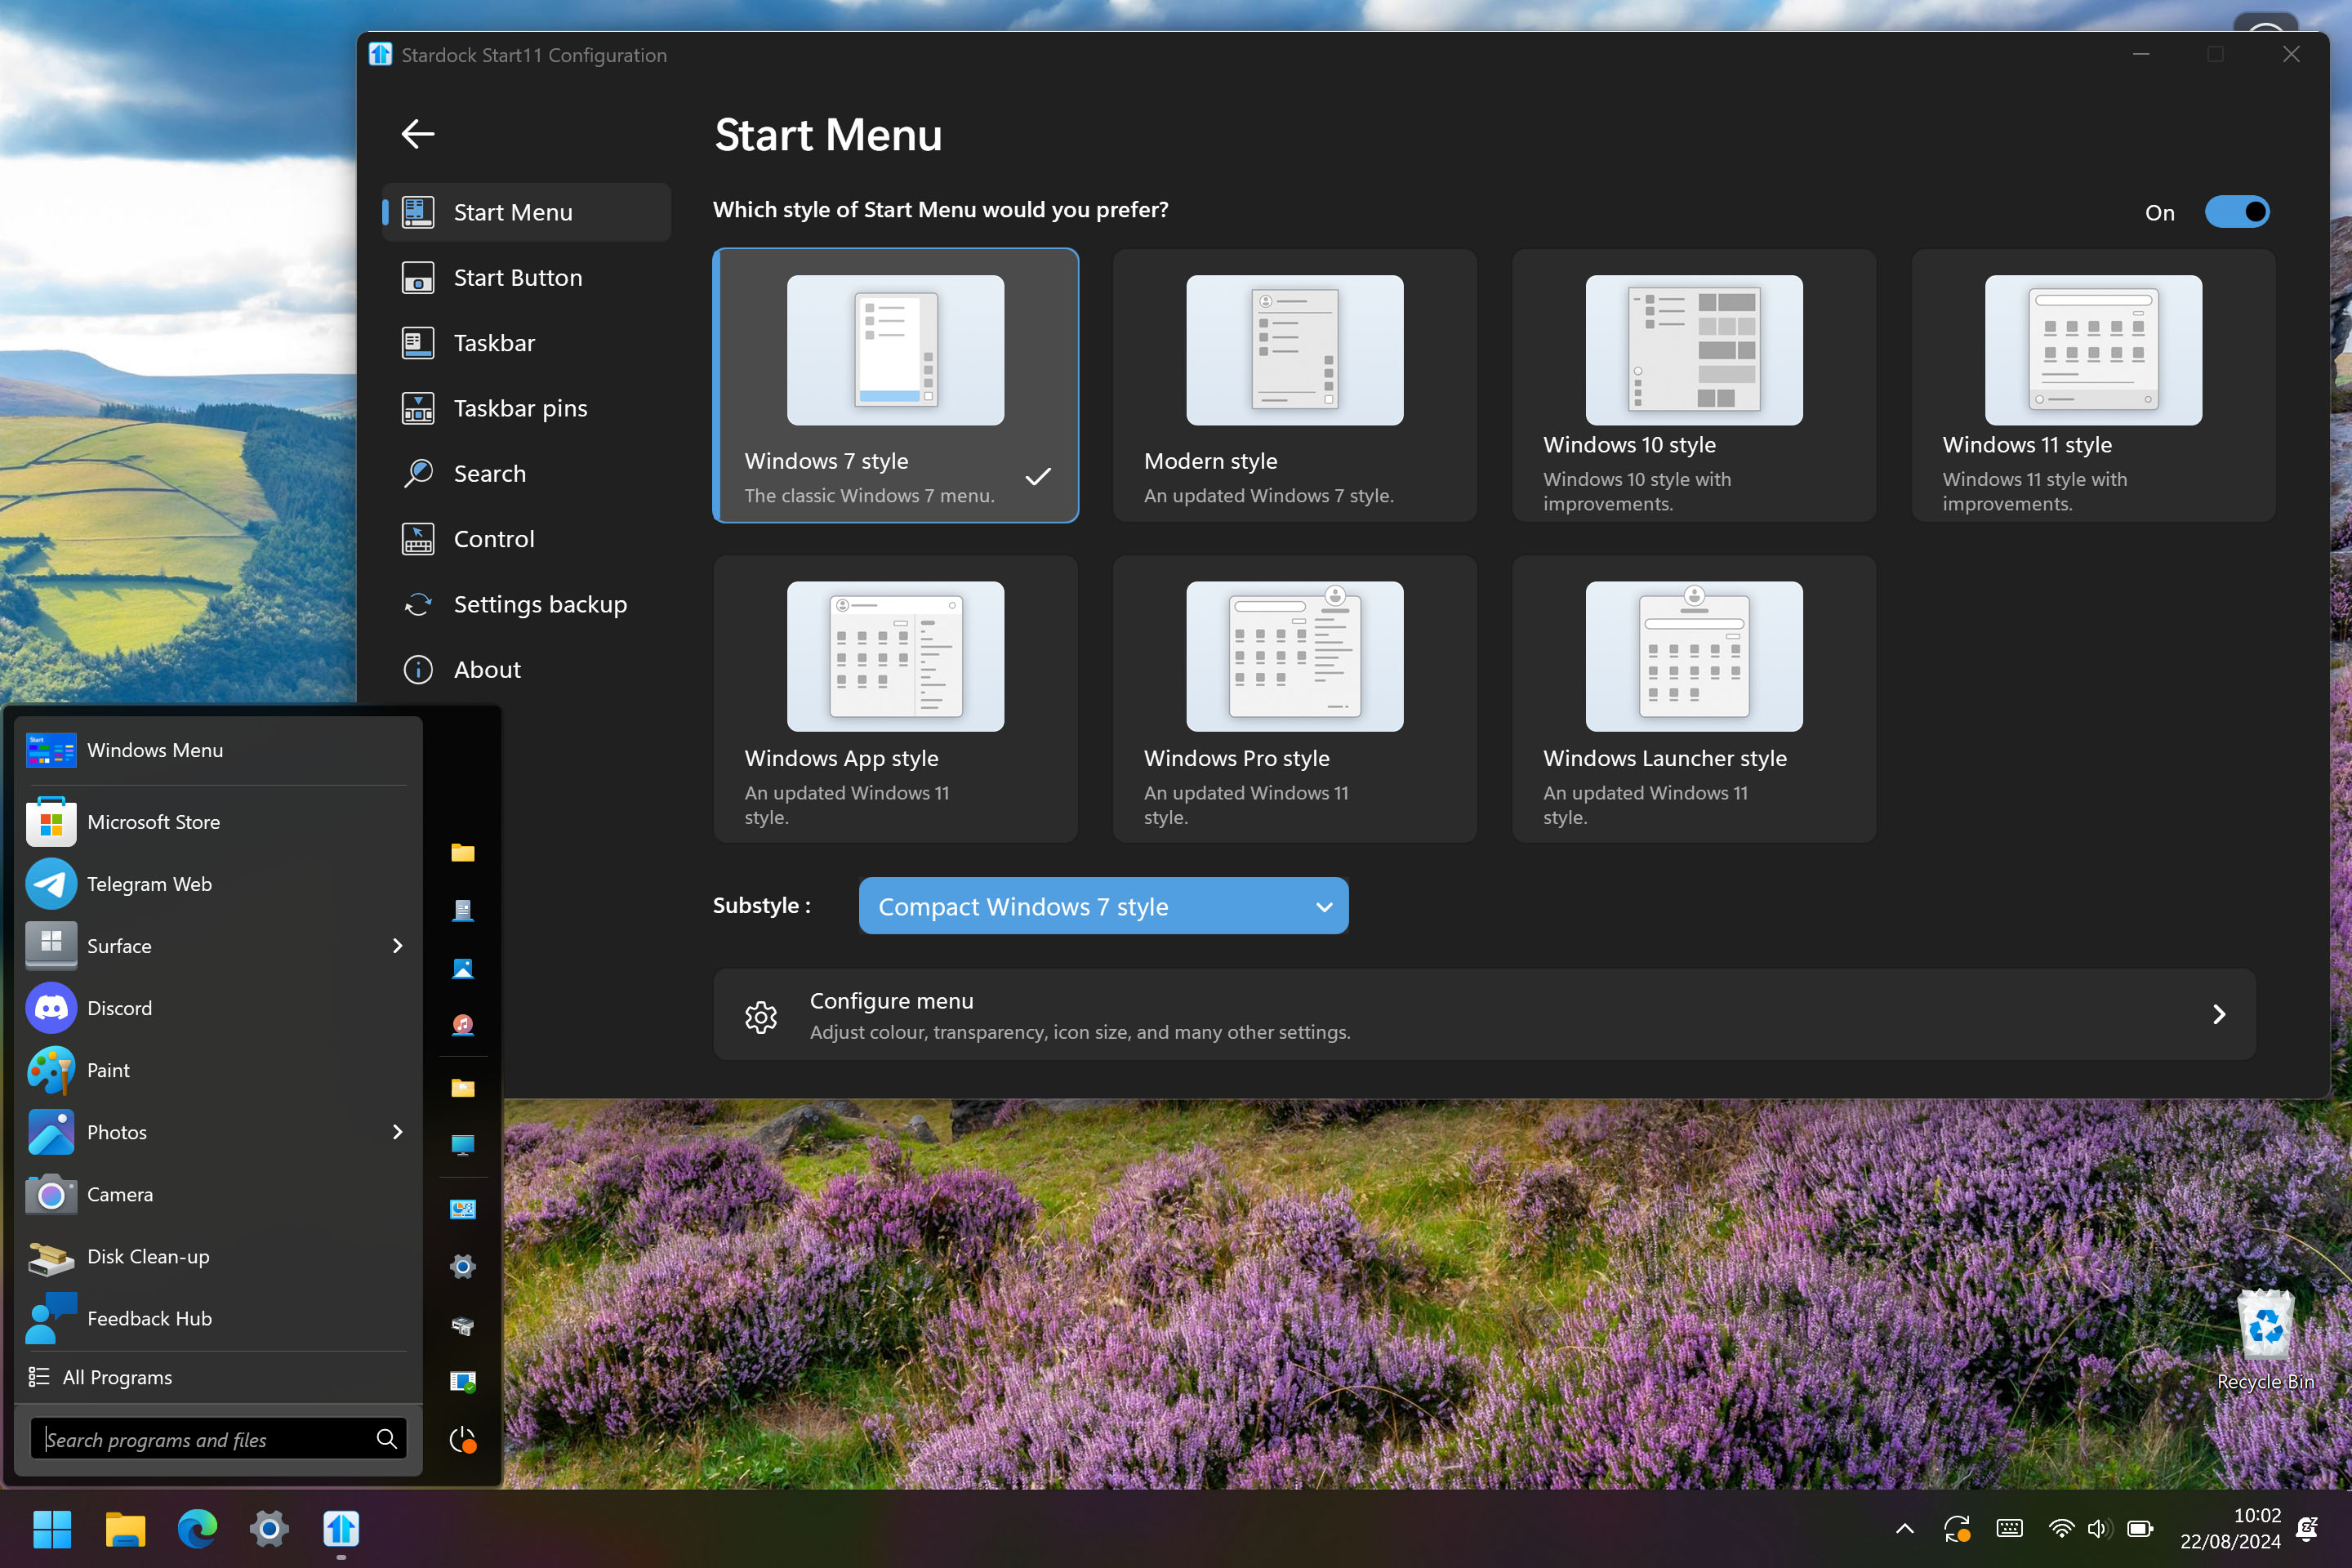2352x1568 pixels.
Task: Switch to the Control section
Action: [527, 539]
